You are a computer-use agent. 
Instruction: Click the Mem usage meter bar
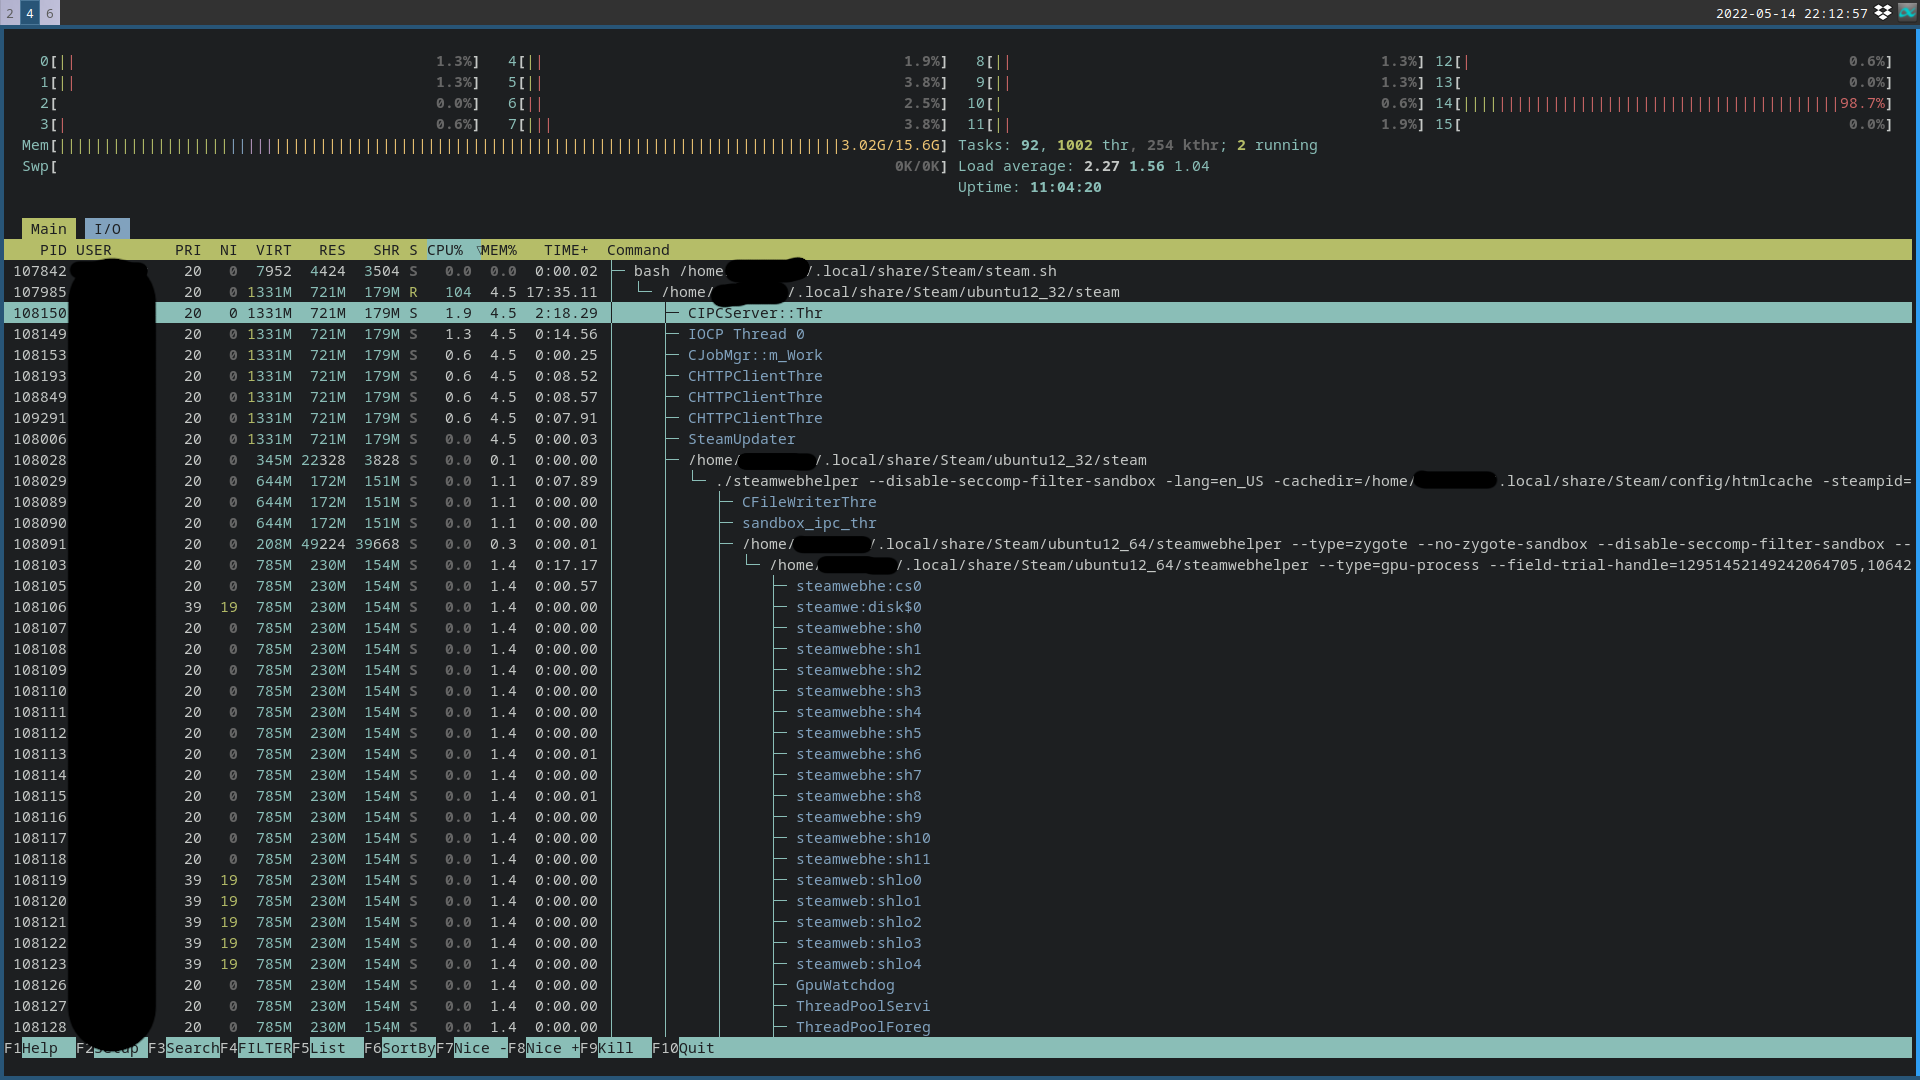(x=485, y=145)
